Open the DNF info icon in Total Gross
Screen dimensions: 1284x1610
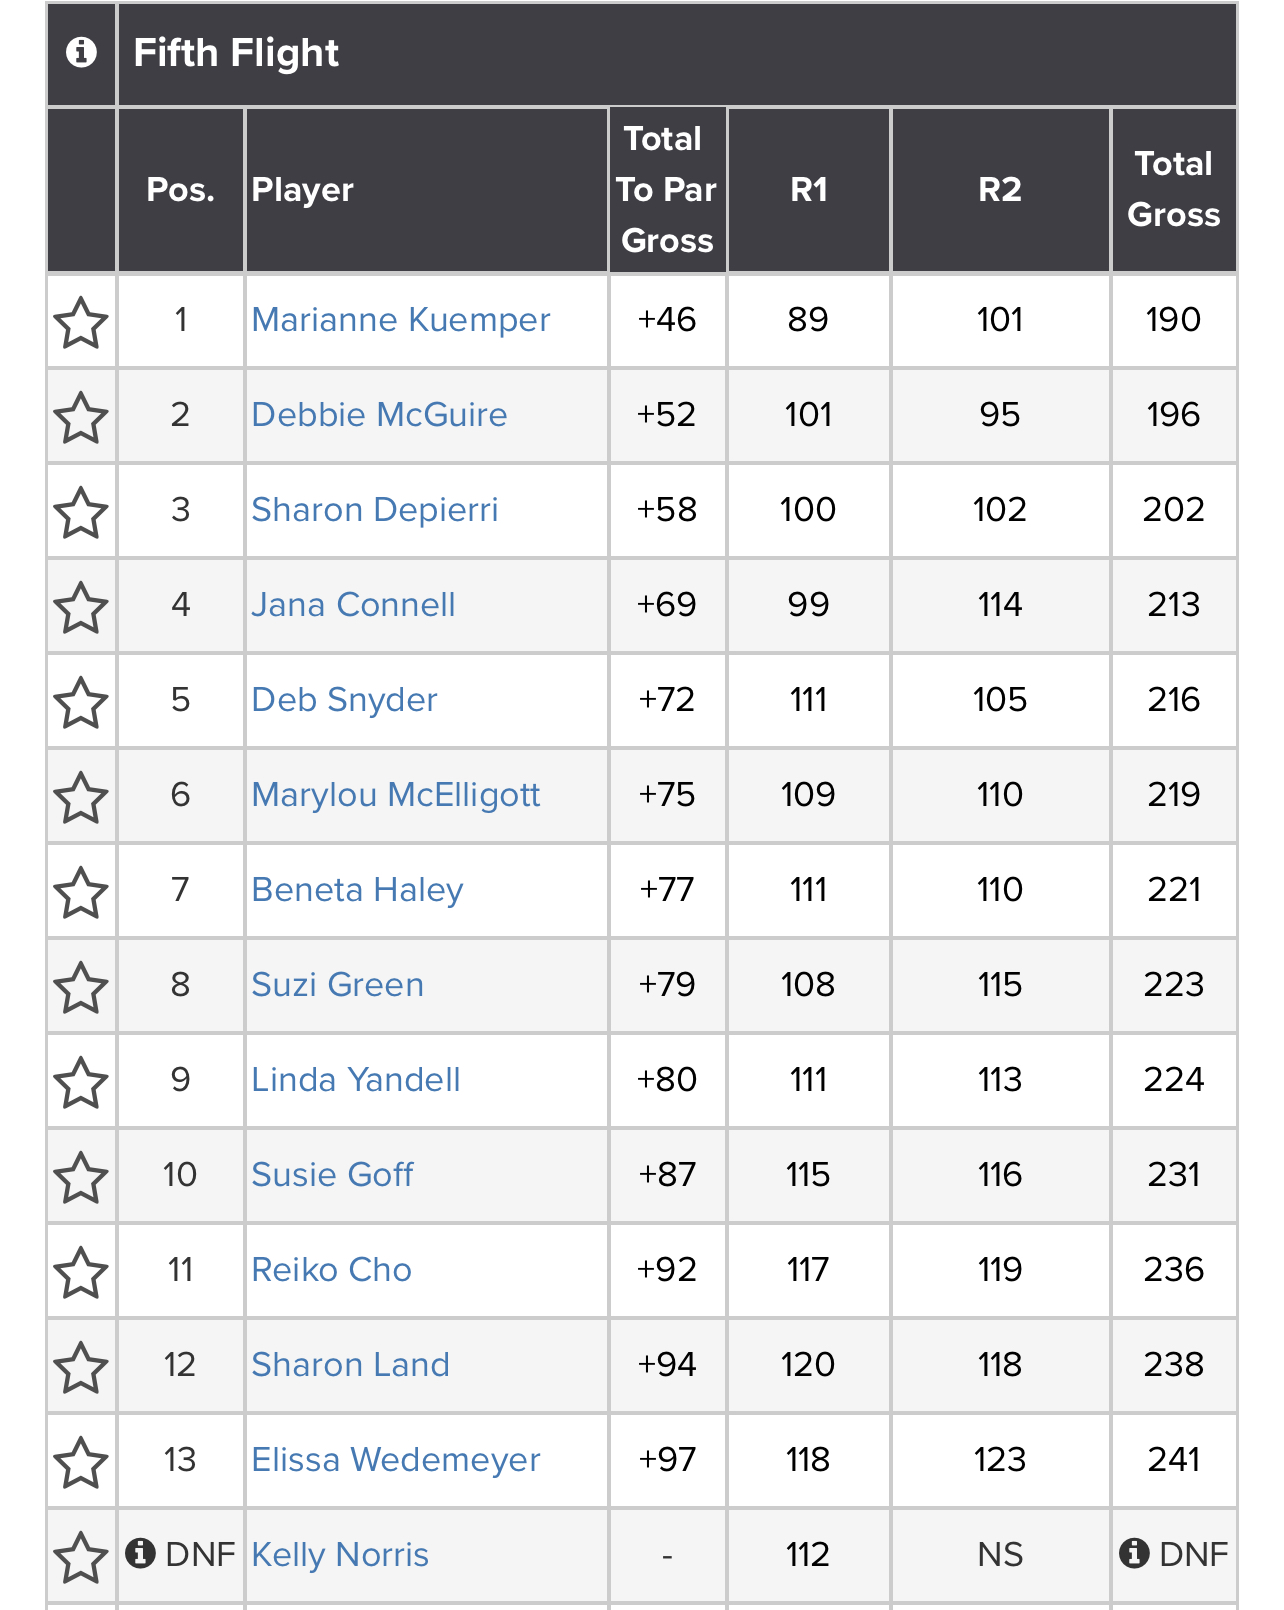click(x=1134, y=1553)
